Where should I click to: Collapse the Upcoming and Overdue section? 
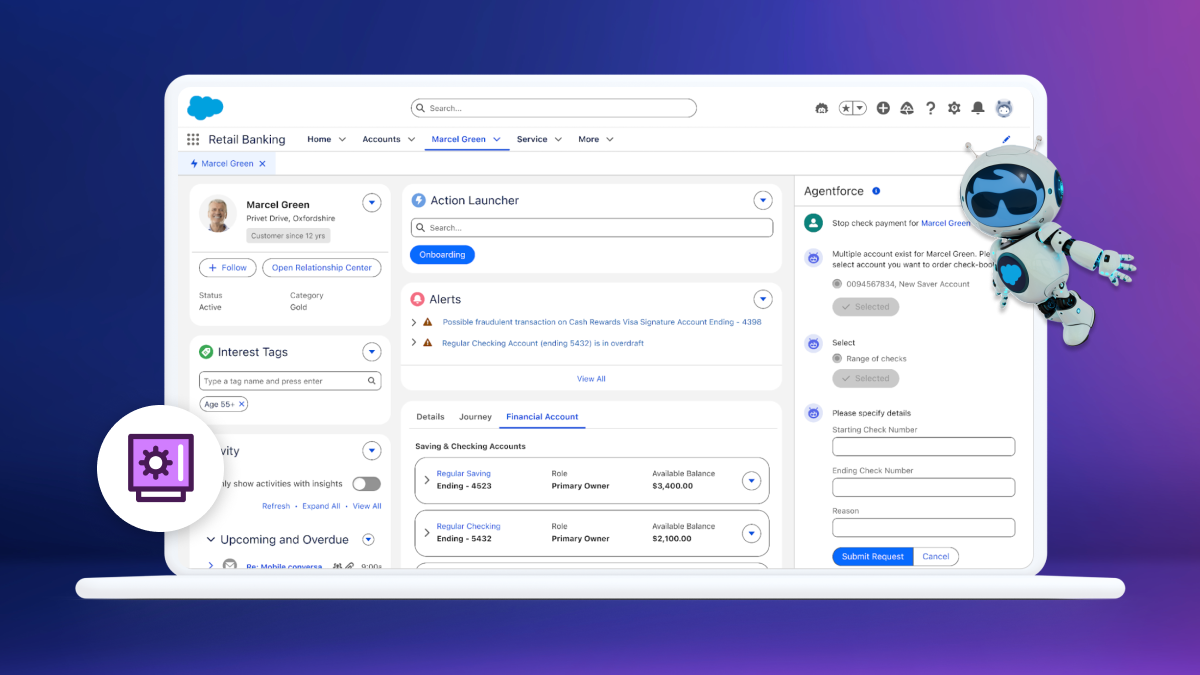pos(210,539)
